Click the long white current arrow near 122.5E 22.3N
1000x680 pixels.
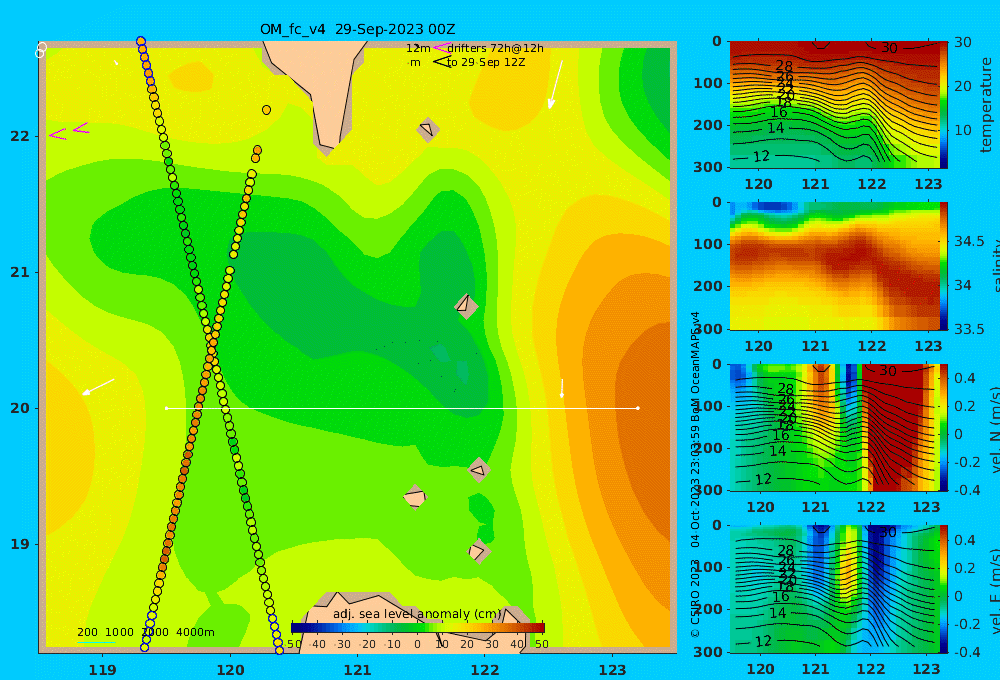[555, 85]
